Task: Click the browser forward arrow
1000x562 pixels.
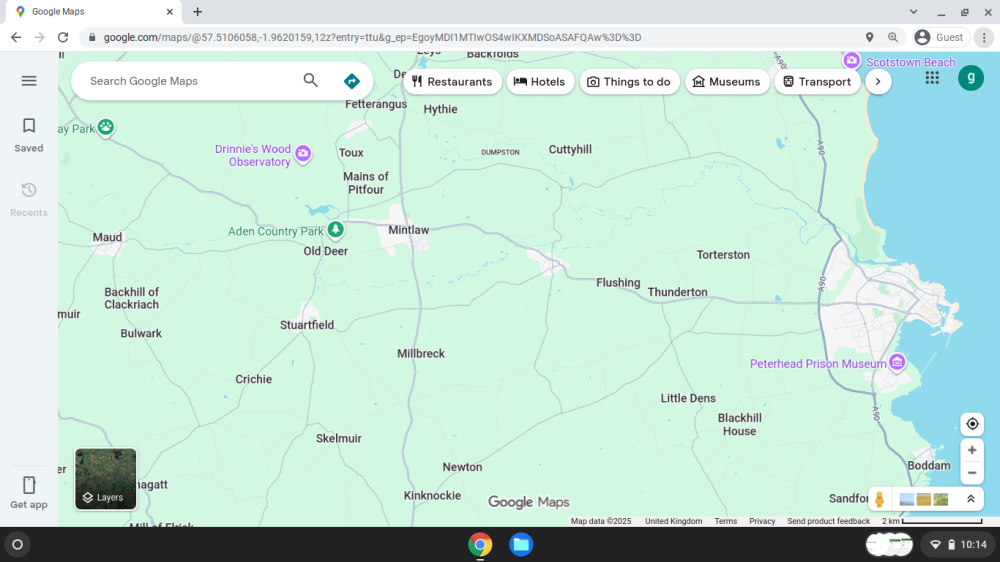Action: coord(40,38)
